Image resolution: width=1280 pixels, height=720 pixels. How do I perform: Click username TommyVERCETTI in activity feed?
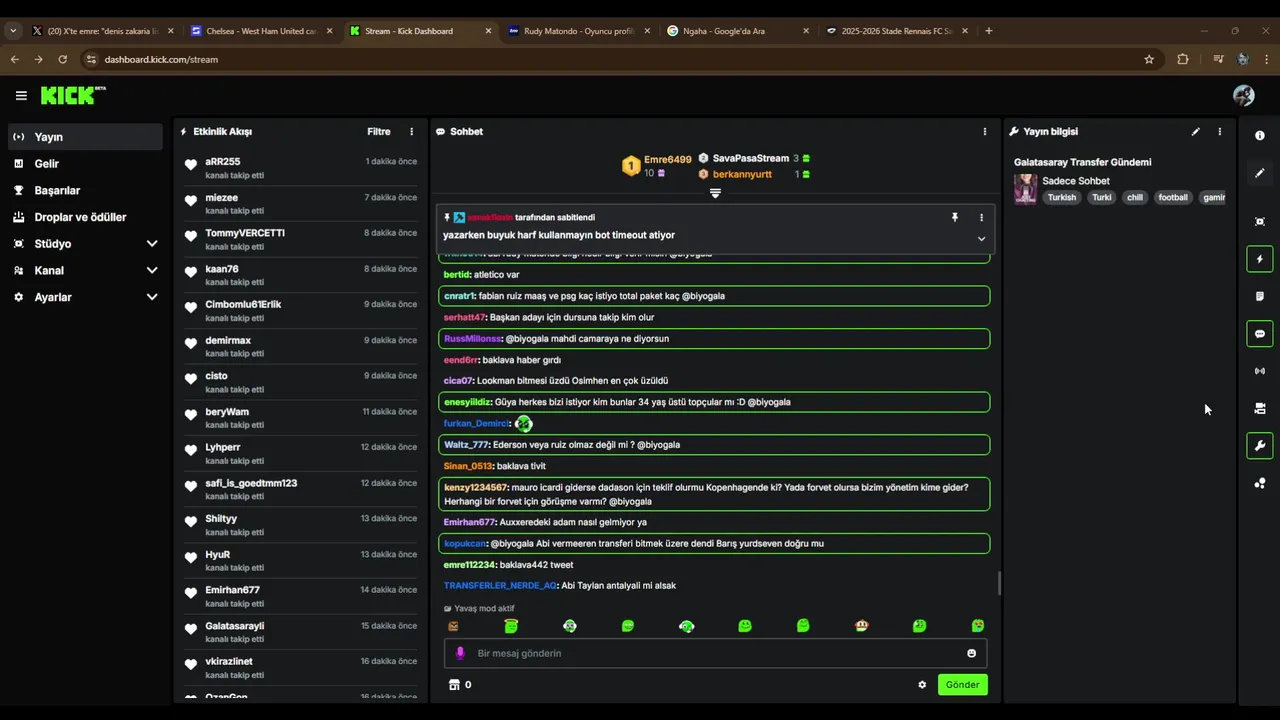[245, 233]
